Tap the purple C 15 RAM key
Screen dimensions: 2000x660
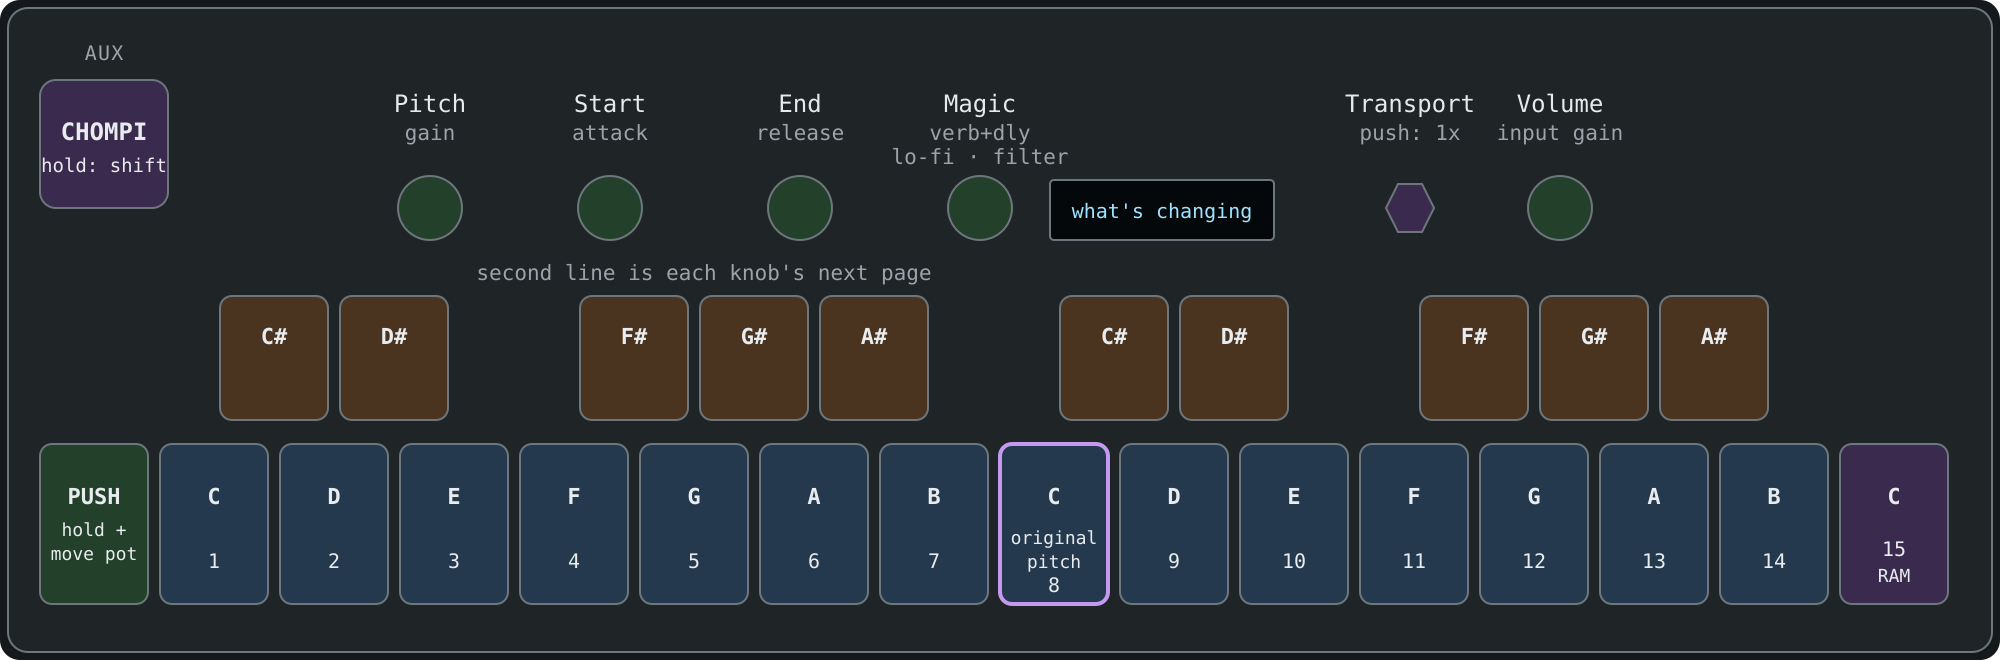(x=1894, y=524)
